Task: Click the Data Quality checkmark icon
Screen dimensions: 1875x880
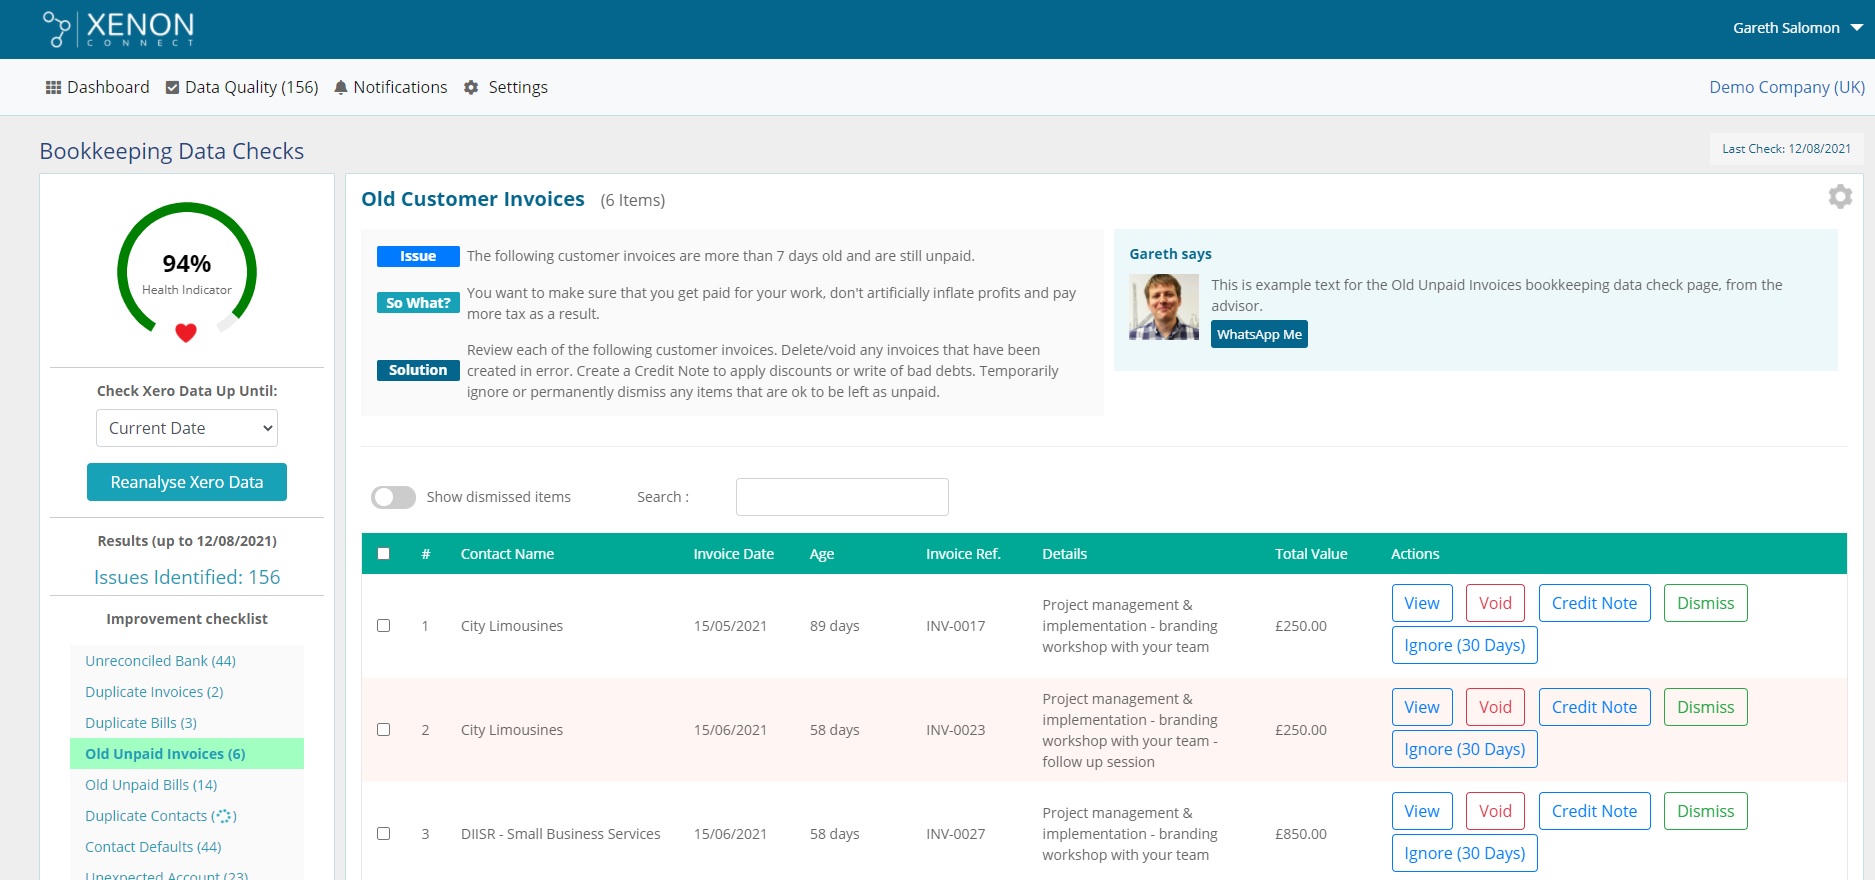Action: (172, 88)
